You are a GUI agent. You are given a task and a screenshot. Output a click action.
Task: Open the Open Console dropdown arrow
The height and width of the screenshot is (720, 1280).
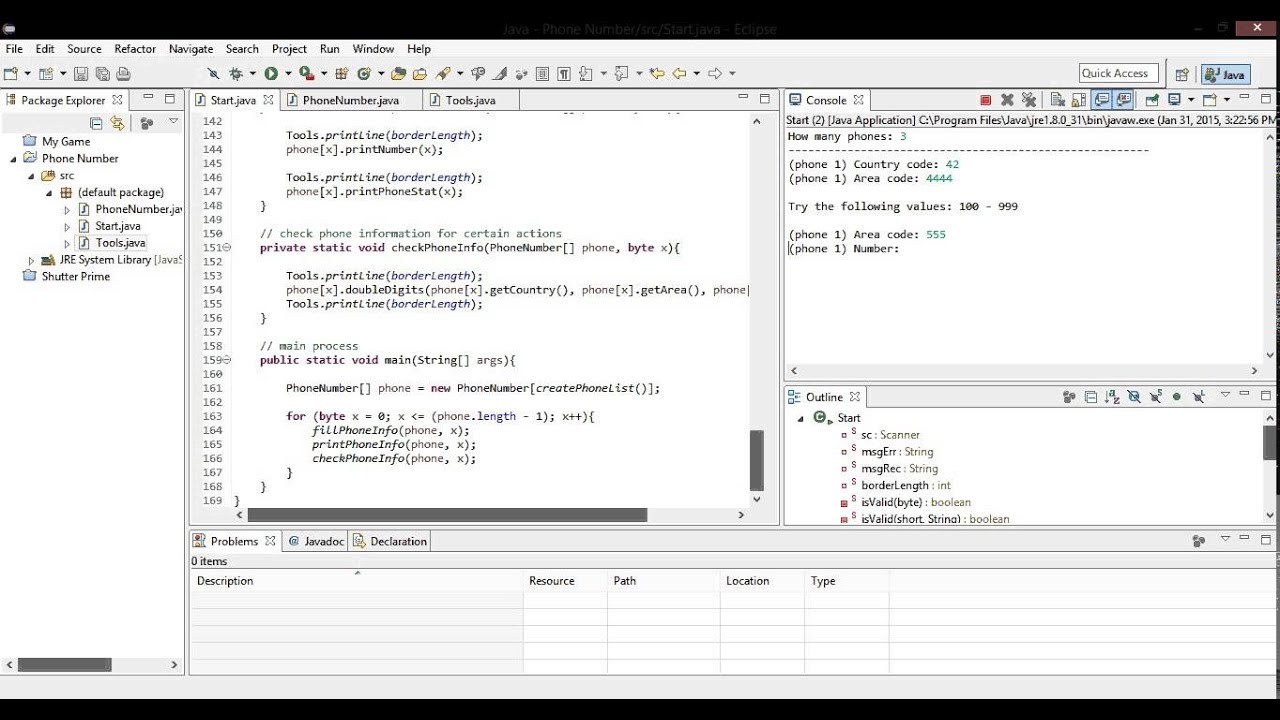[1226, 100]
